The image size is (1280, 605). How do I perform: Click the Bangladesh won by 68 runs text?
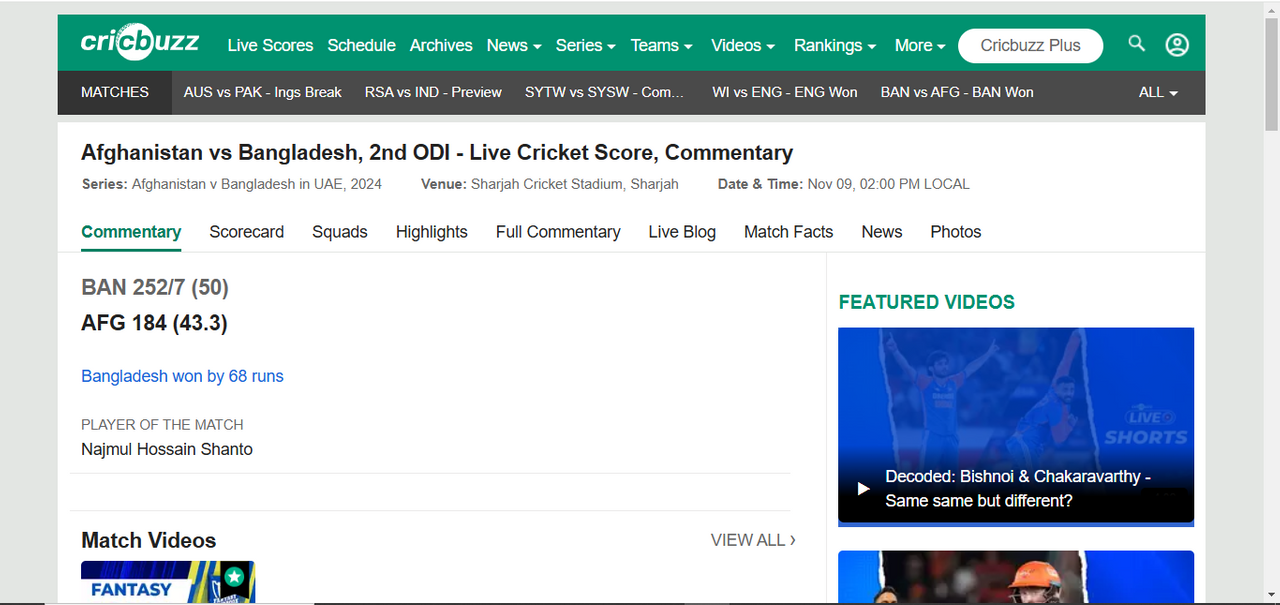click(x=182, y=376)
